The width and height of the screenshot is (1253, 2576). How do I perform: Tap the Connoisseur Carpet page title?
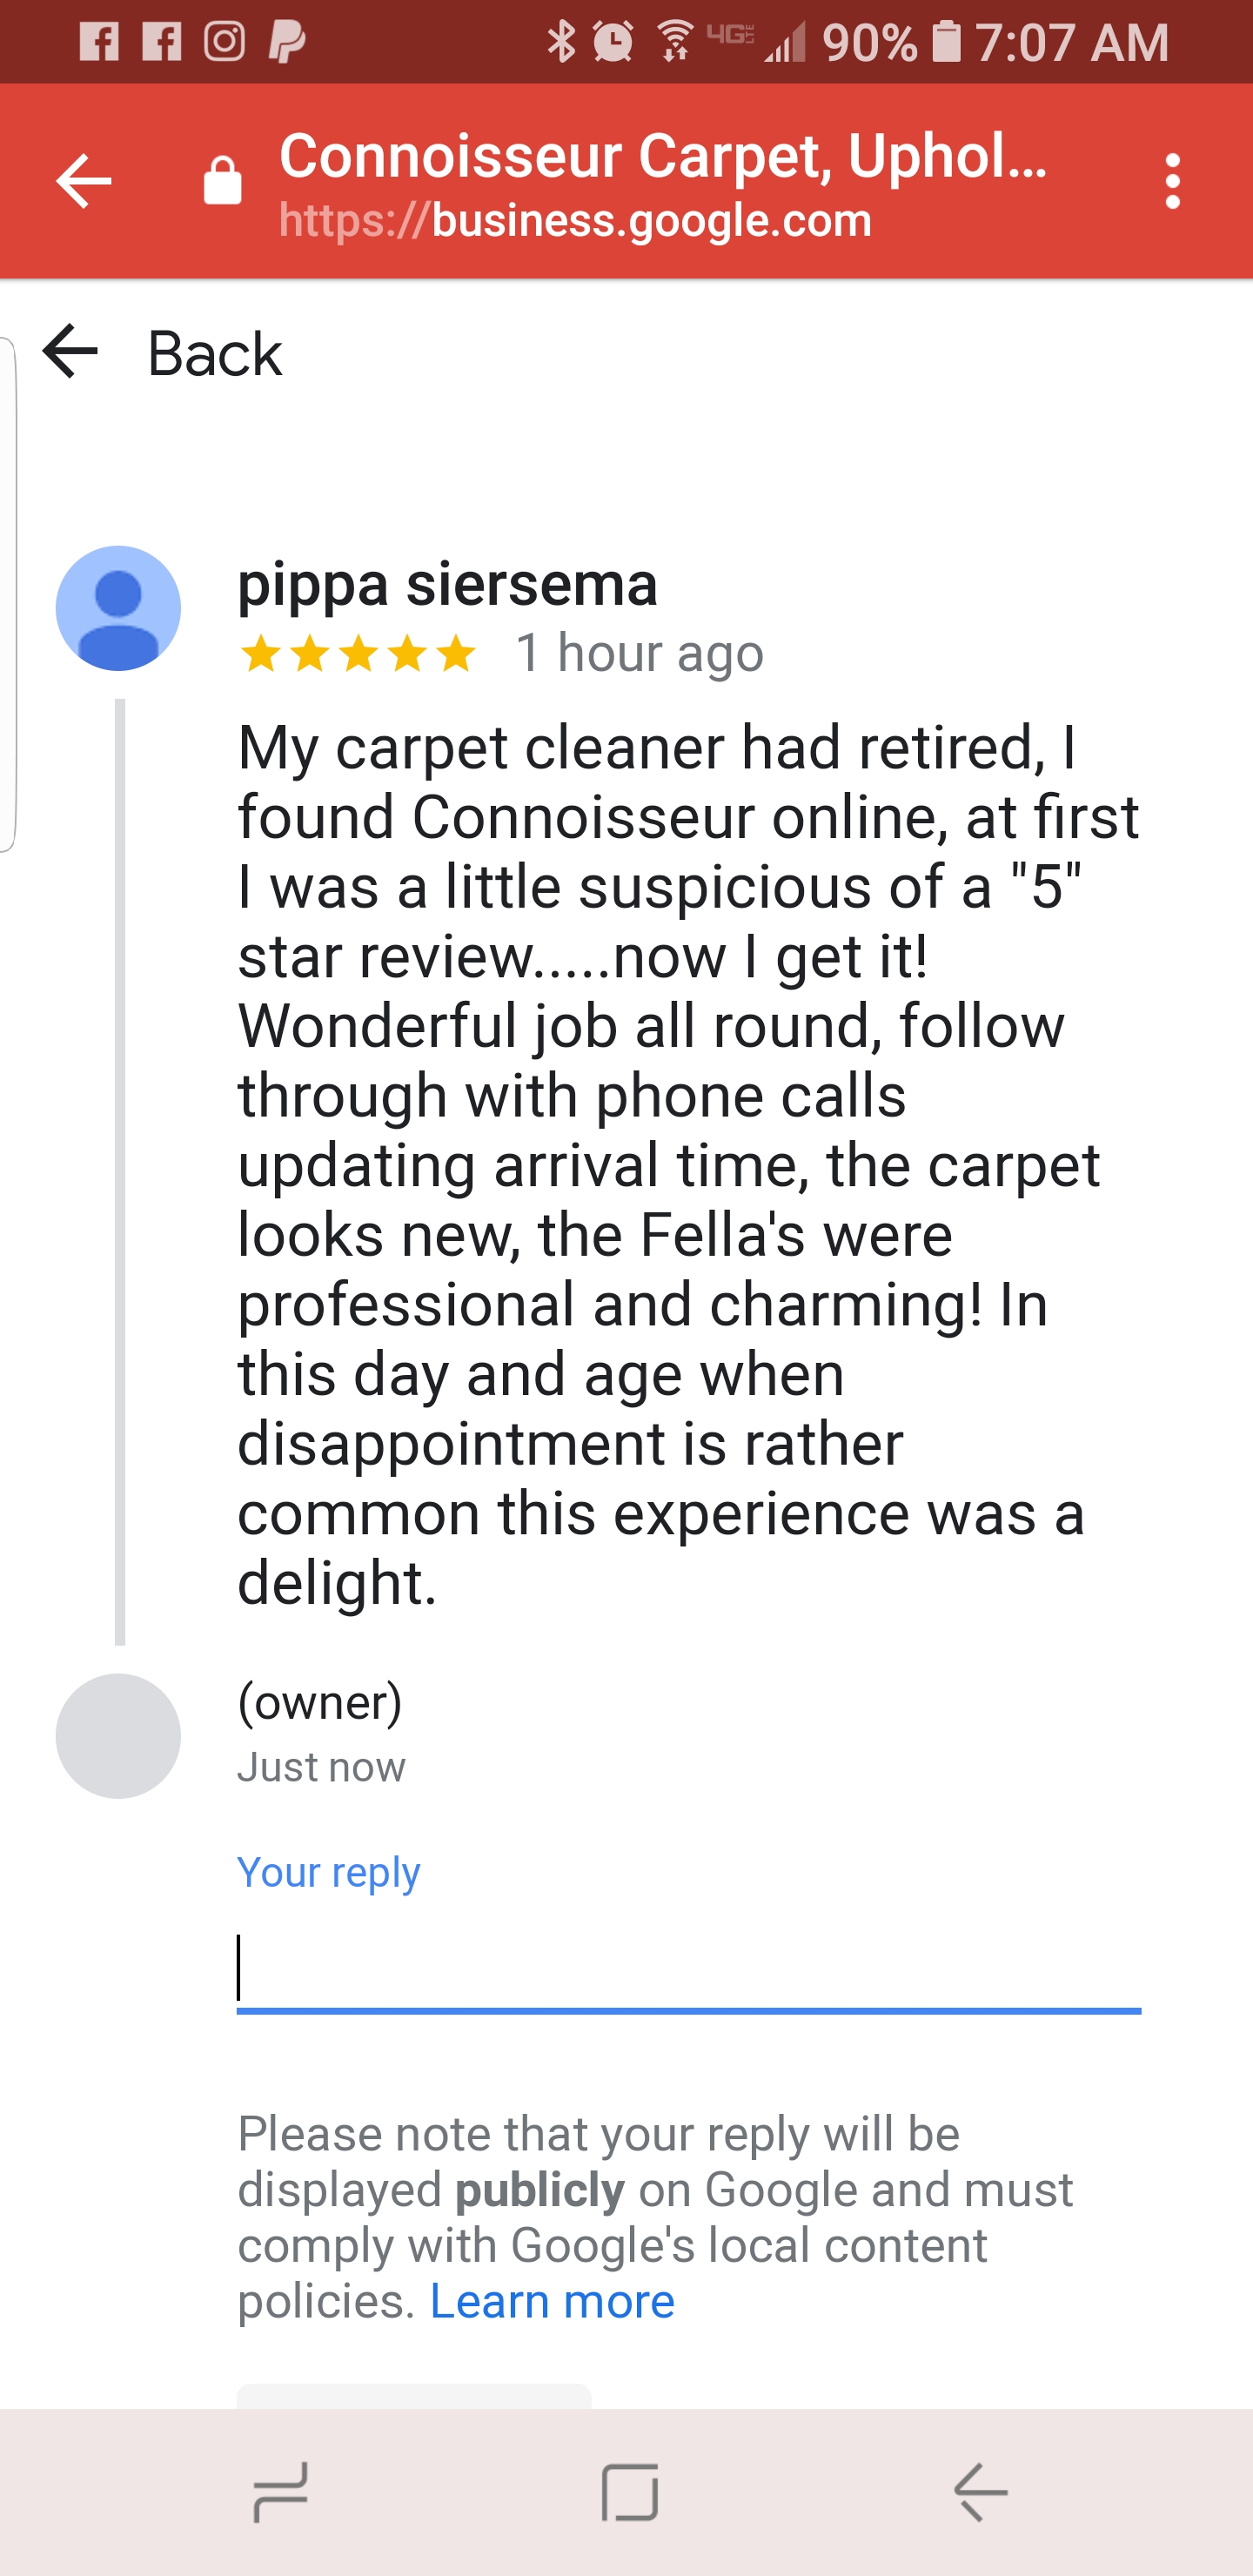[x=662, y=156]
